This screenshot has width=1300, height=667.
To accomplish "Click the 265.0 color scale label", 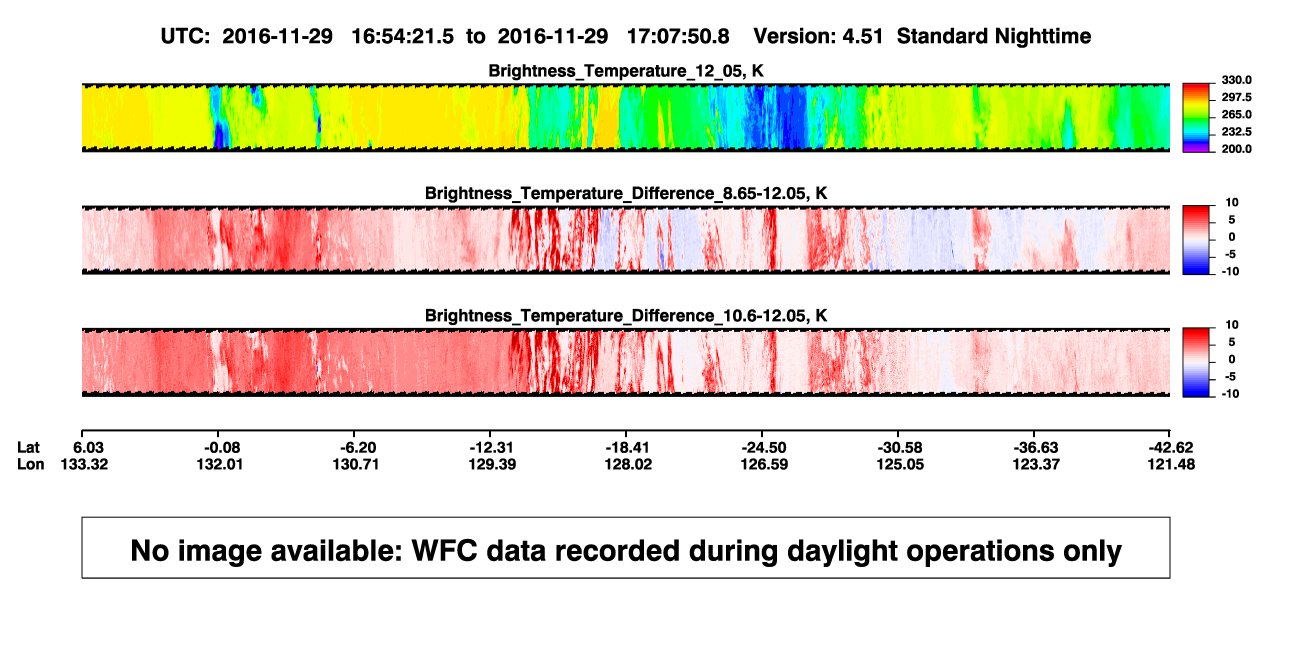I will point(1235,115).
